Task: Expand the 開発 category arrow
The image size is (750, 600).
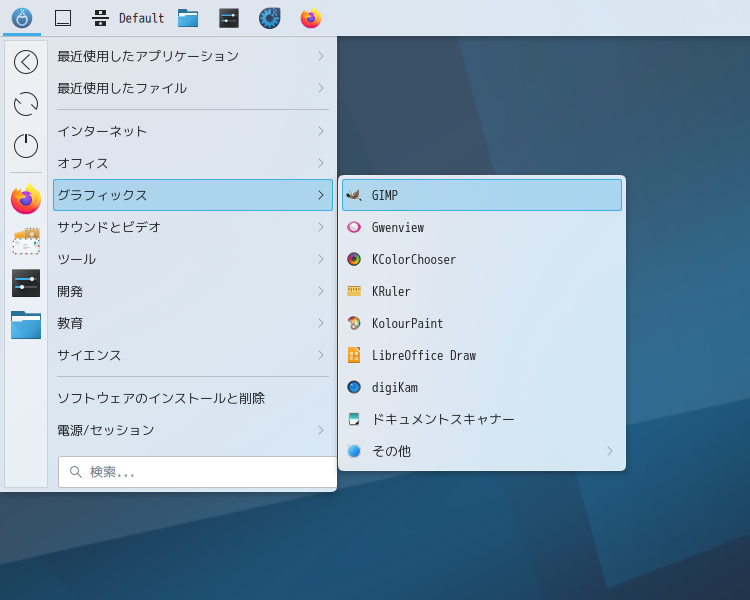Action: click(x=321, y=291)
